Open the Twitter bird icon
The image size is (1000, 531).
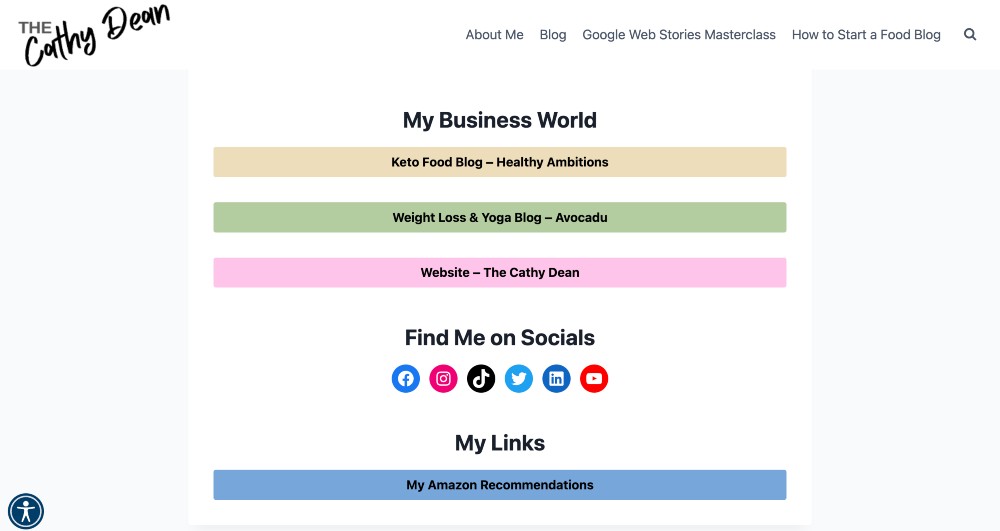tap(519, 379)
